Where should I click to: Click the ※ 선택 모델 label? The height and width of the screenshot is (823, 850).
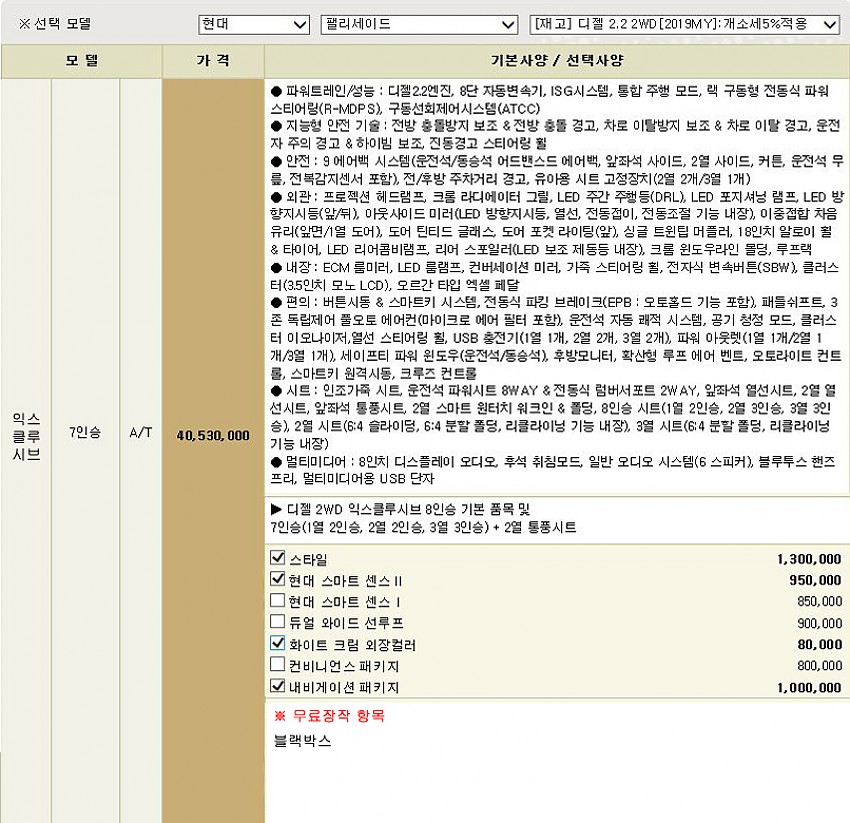pos(48,24)
